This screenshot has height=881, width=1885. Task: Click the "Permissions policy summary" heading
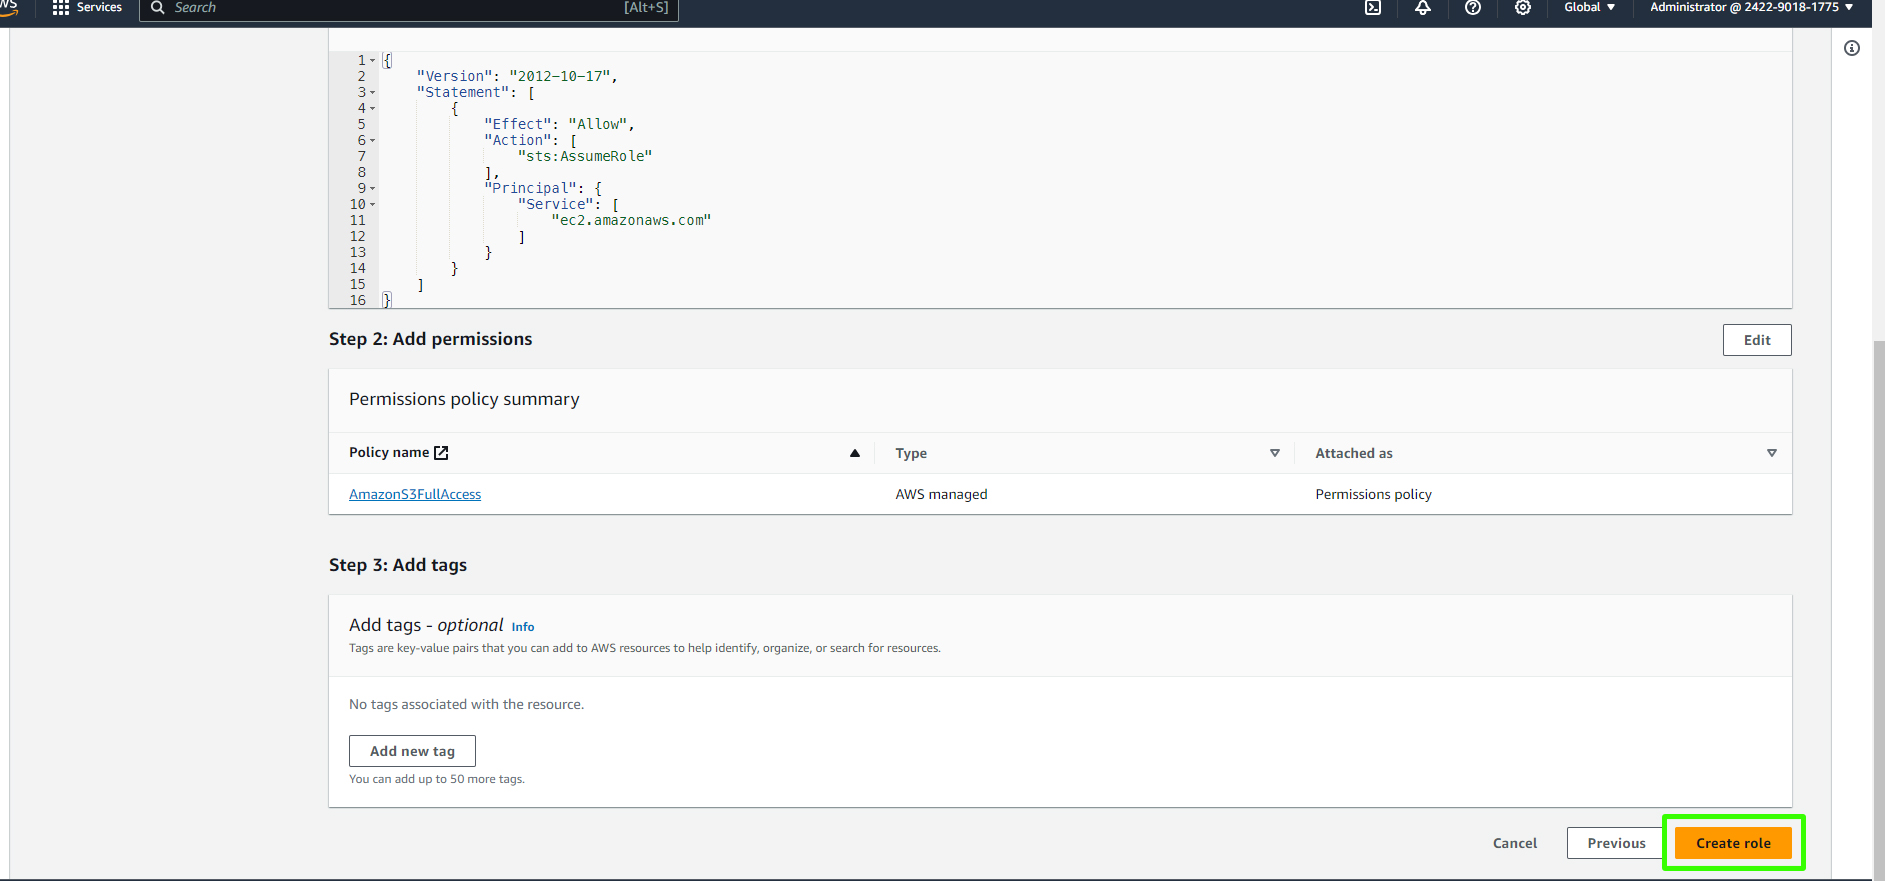click(464, 399)
